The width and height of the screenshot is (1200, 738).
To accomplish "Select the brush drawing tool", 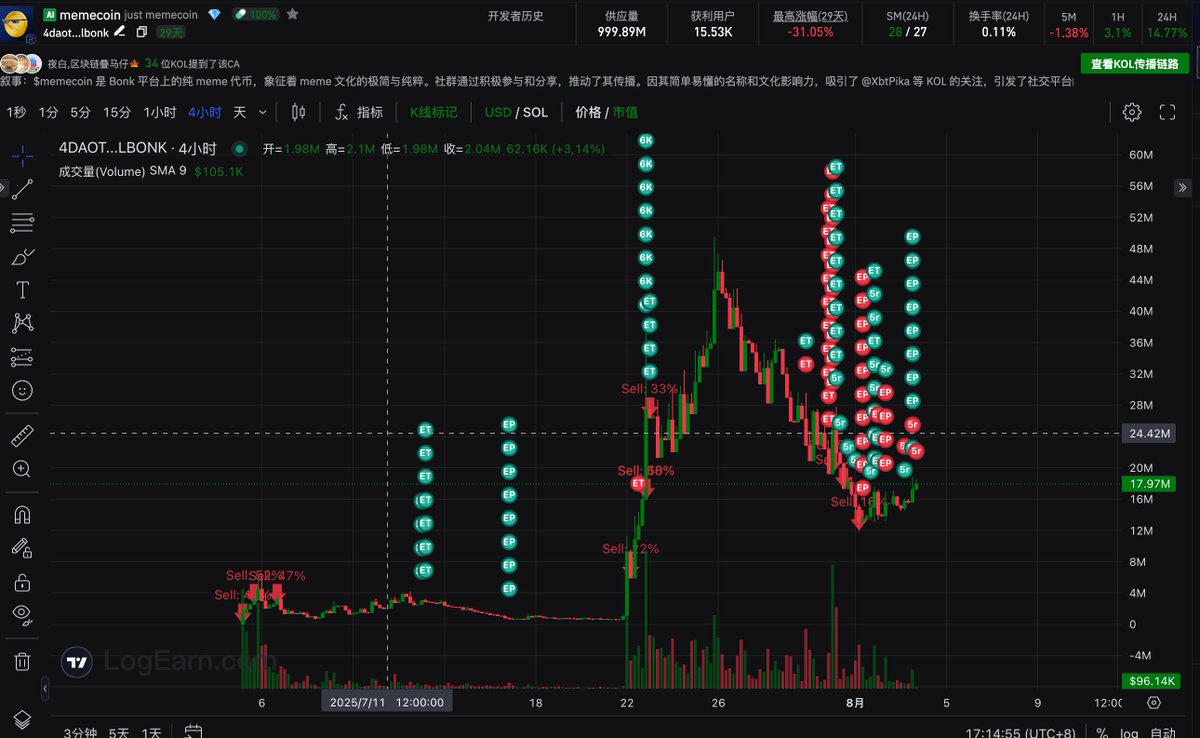I will tap(22, 256).
